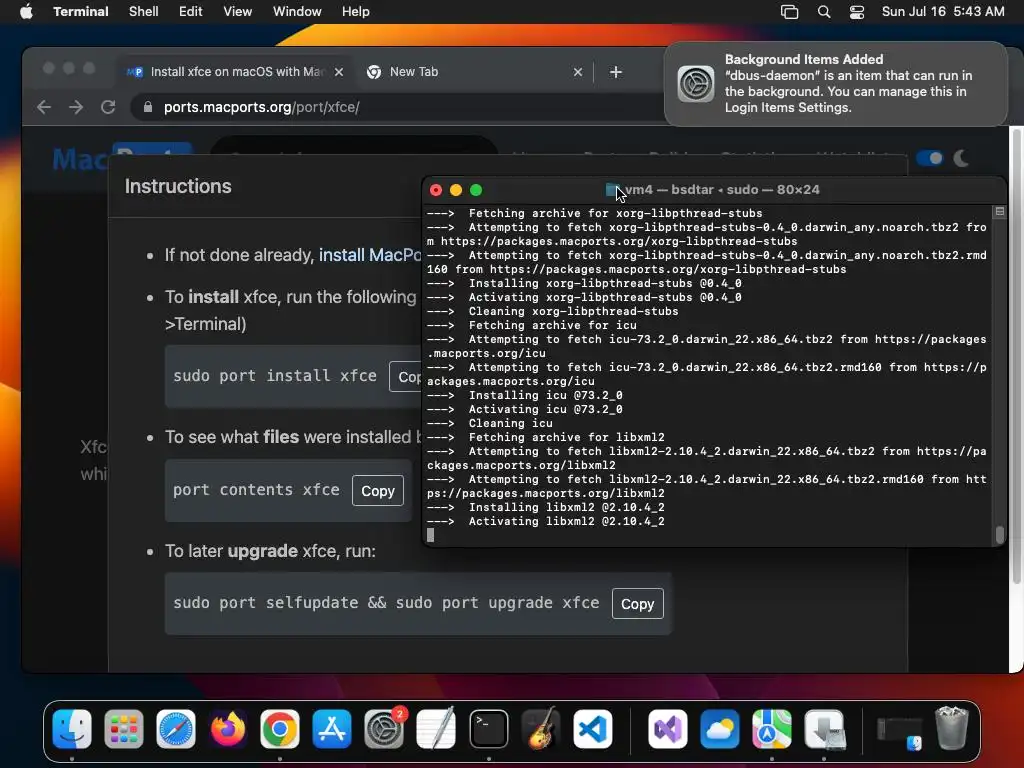
Task: Open Spotlight search in menu bar
Action: [x=824, y=12]
